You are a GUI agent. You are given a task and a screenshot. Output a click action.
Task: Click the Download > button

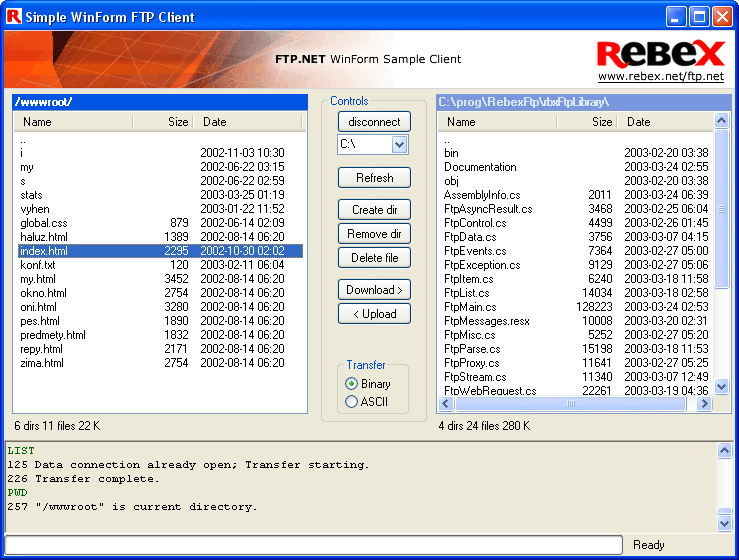[374, 290]
